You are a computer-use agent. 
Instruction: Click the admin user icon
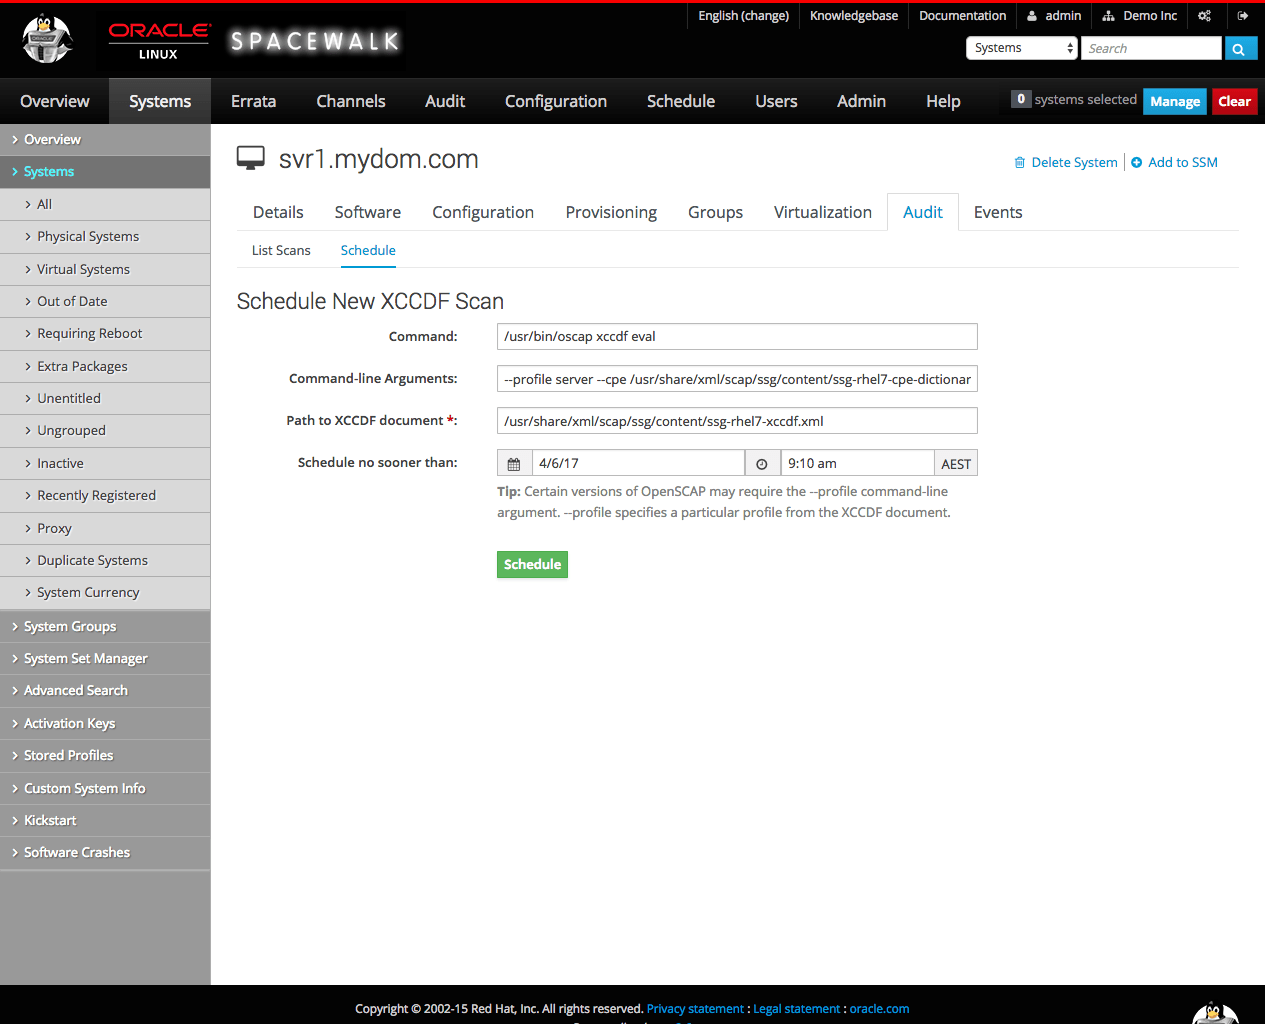coord(1032,16)
